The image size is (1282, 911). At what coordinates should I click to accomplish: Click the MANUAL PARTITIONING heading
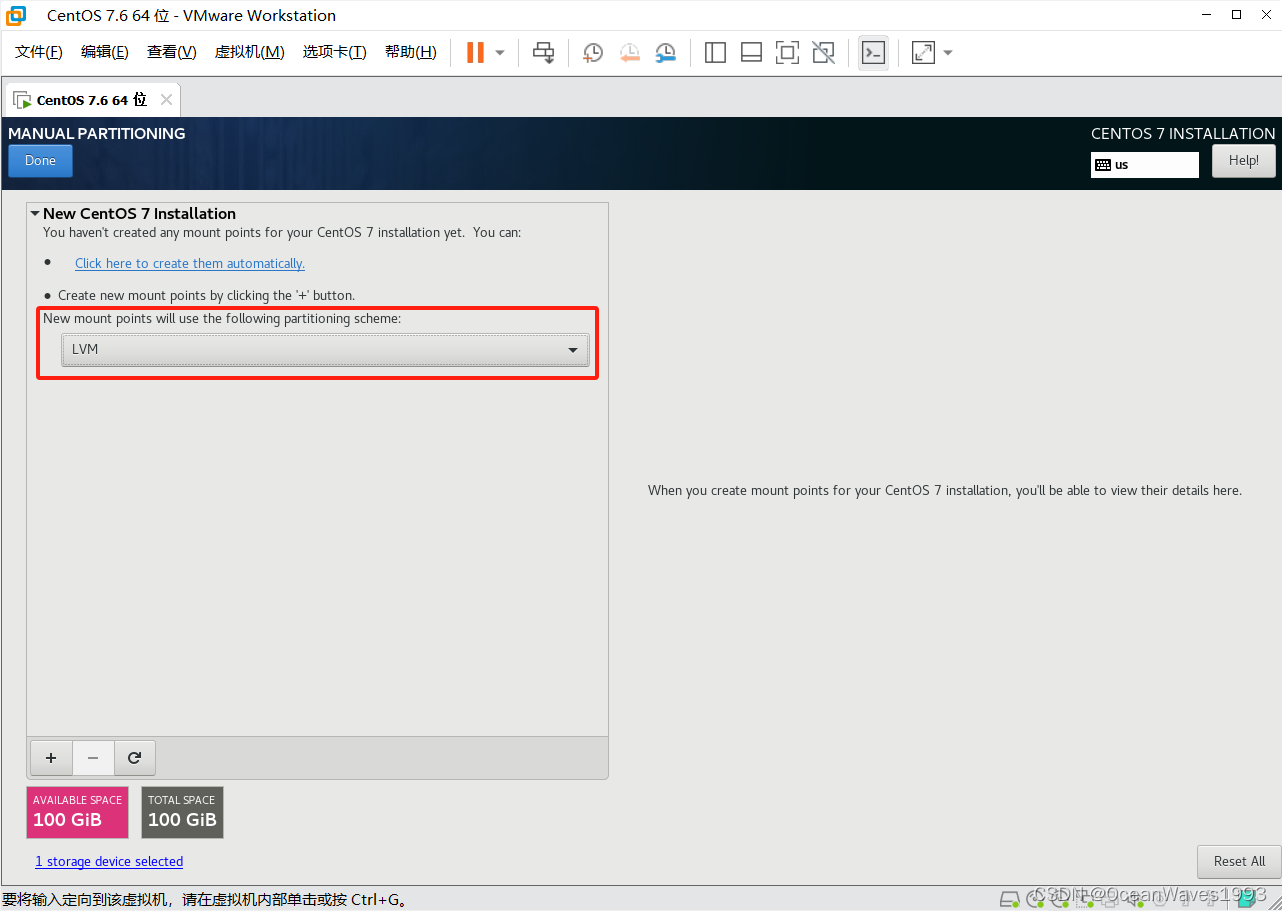pos(97,133)
